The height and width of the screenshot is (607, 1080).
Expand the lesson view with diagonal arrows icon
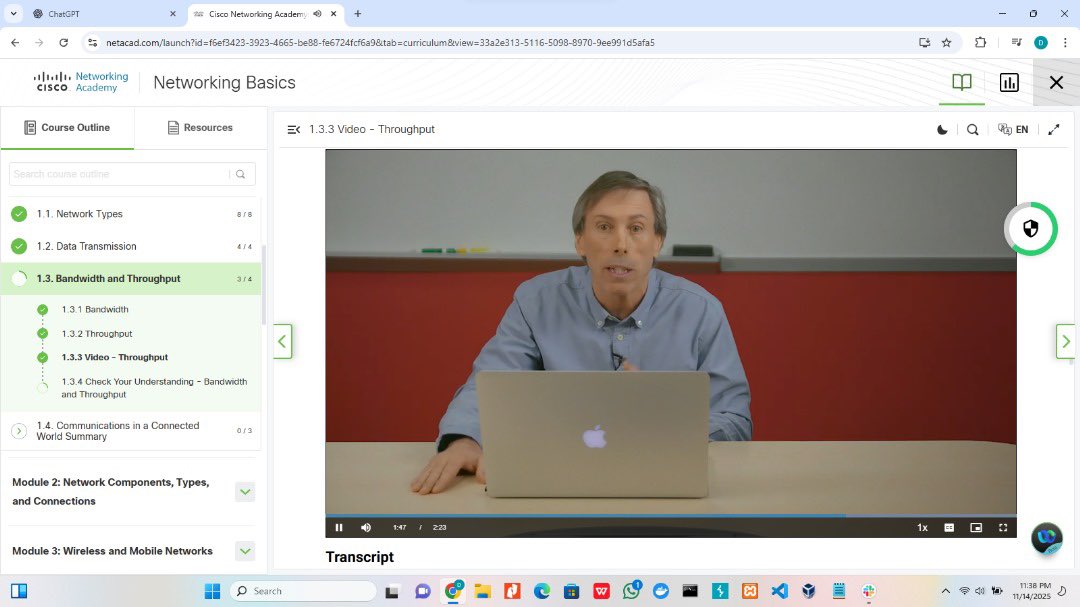coord(1053,129)
